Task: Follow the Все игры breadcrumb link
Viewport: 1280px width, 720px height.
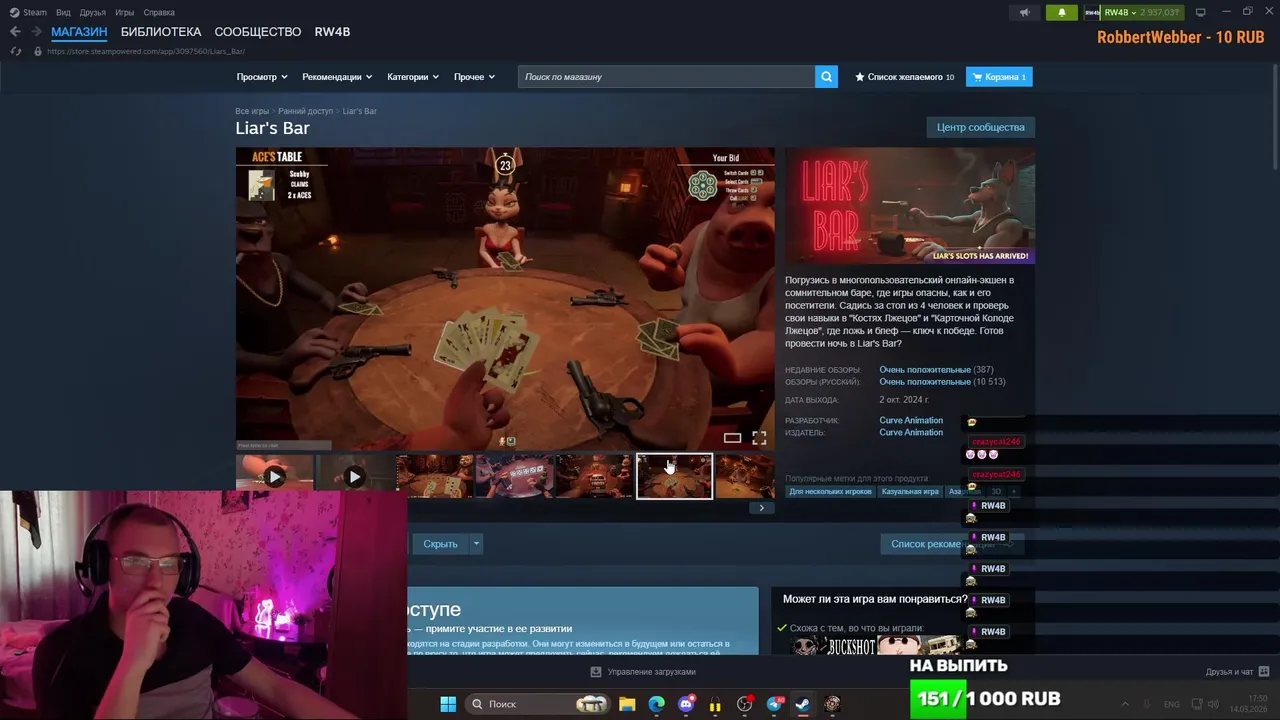Action: 252,111
